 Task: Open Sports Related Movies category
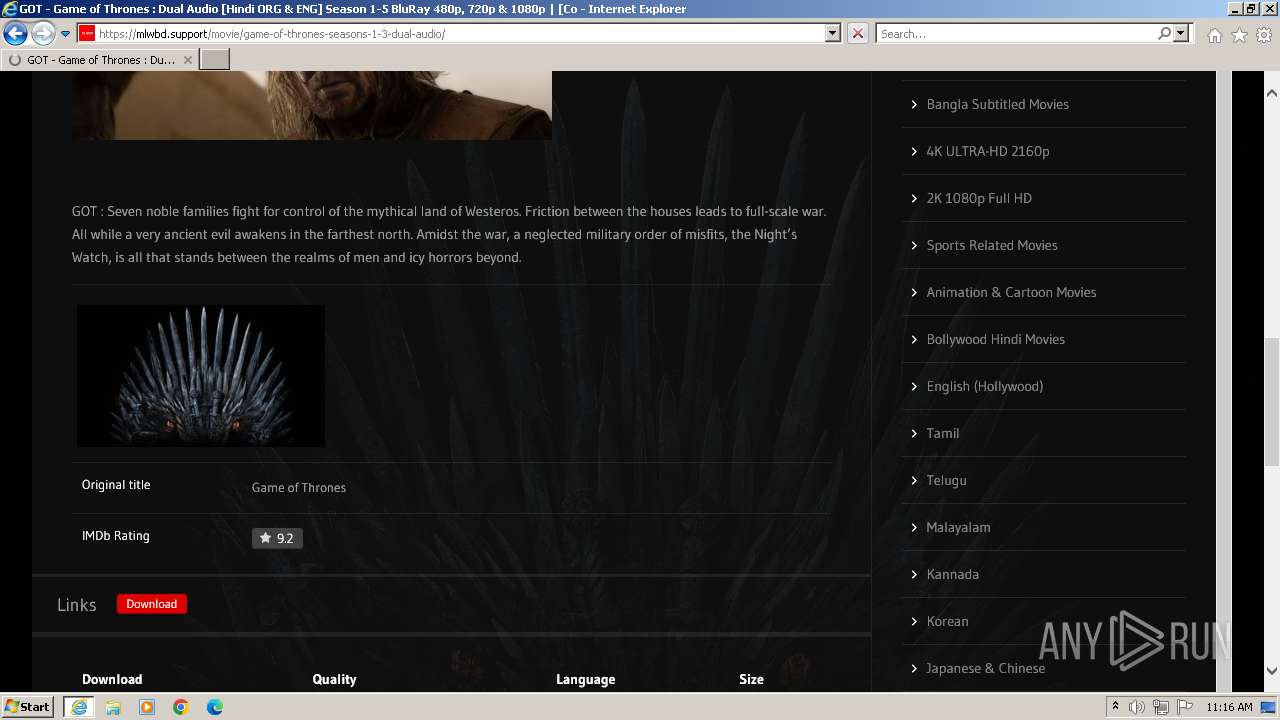pyautogui.click(x=991, y=245)
